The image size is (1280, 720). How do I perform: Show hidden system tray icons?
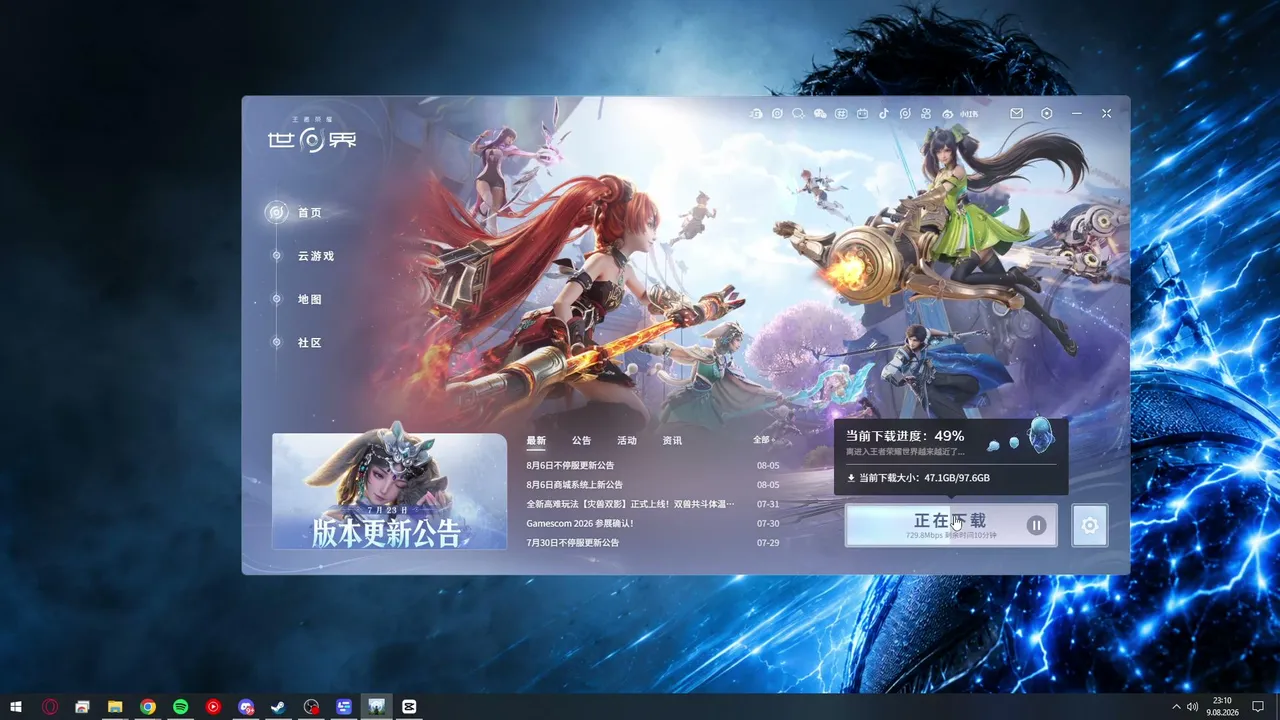coord(1176,707)
